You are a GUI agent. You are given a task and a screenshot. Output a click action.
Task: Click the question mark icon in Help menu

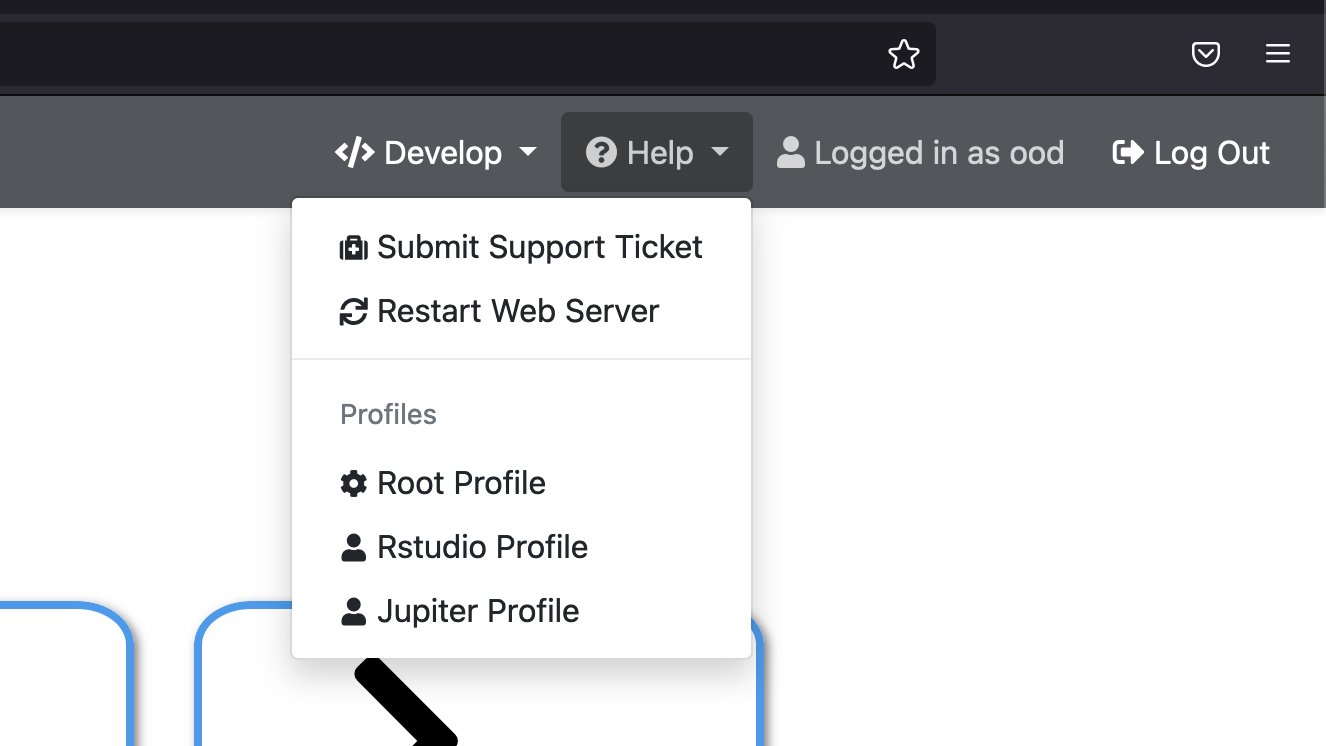pyautogui.click(x=600, y=152)
